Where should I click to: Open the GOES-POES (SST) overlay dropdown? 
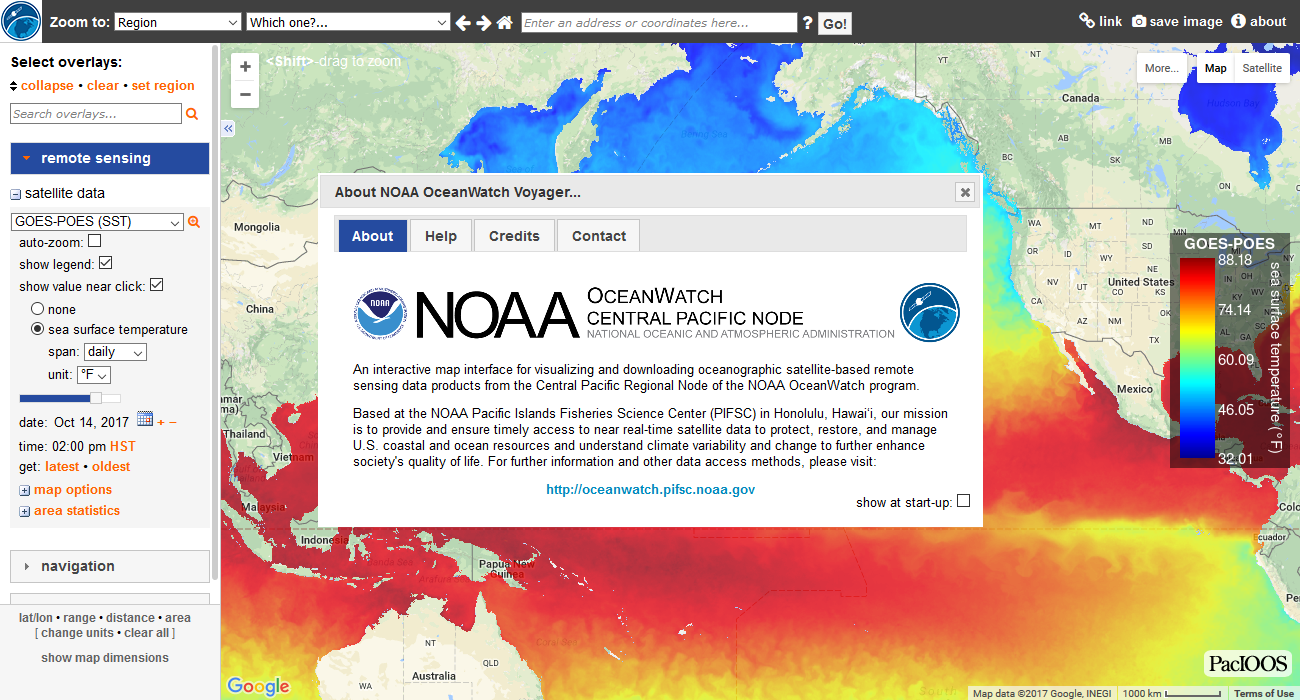[x=97, y=222]
